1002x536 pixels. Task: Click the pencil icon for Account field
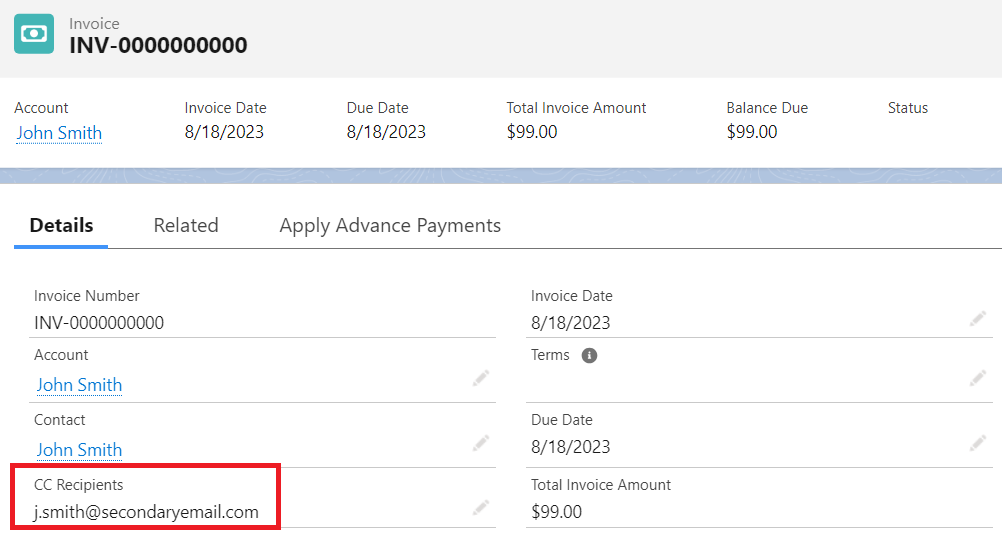(x=481, y=378)
